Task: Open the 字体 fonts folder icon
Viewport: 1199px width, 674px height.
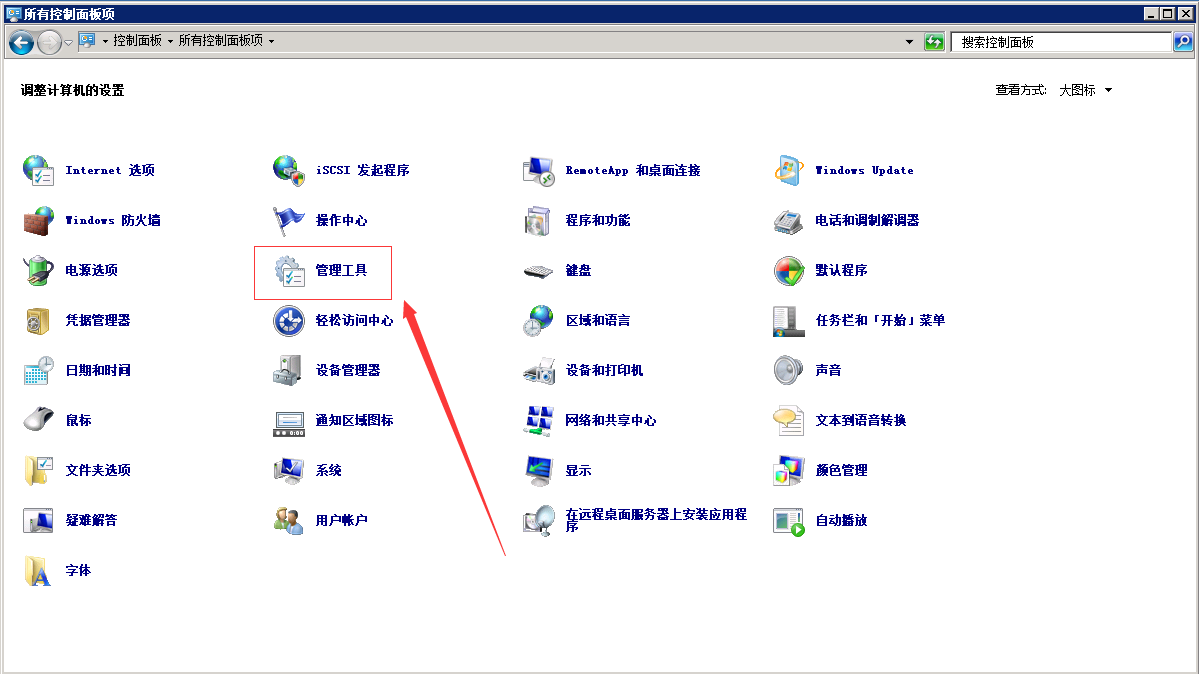Action: pos(37,571)
